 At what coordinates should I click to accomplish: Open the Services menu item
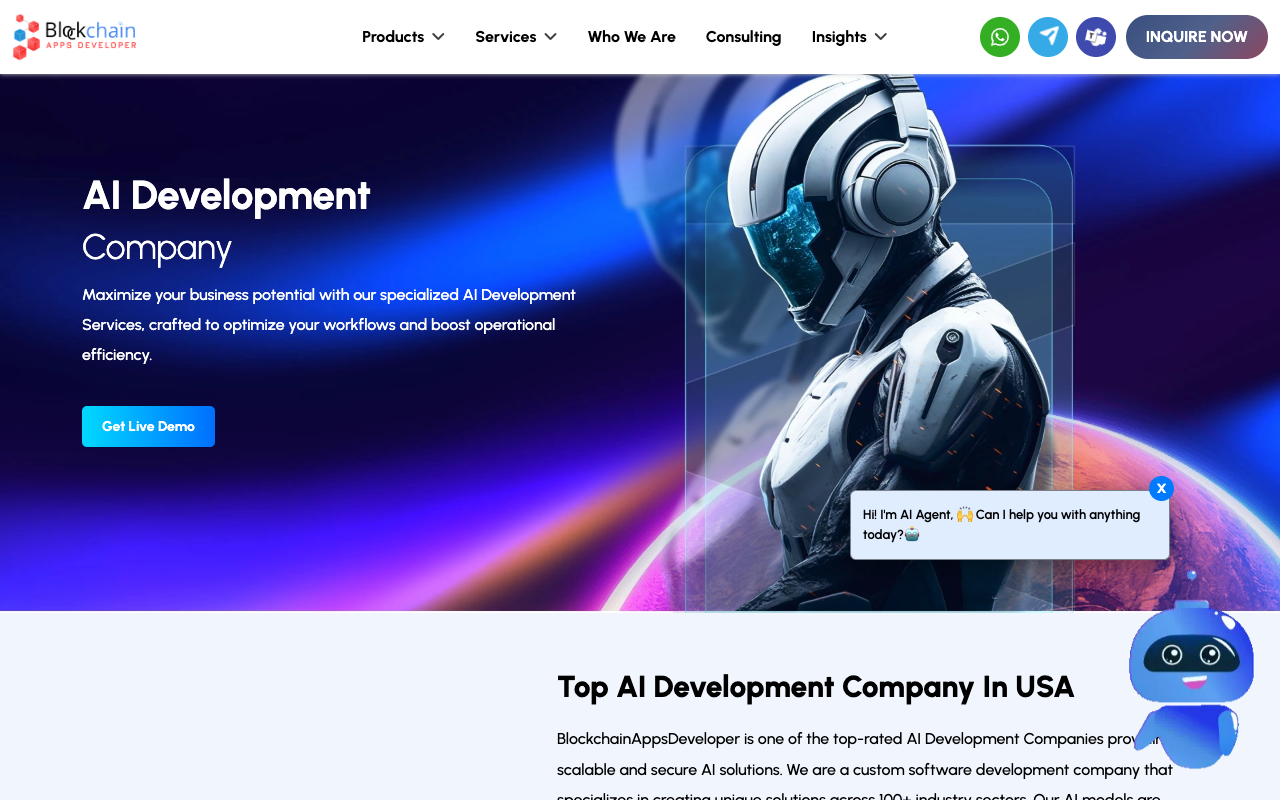[506, 37]
